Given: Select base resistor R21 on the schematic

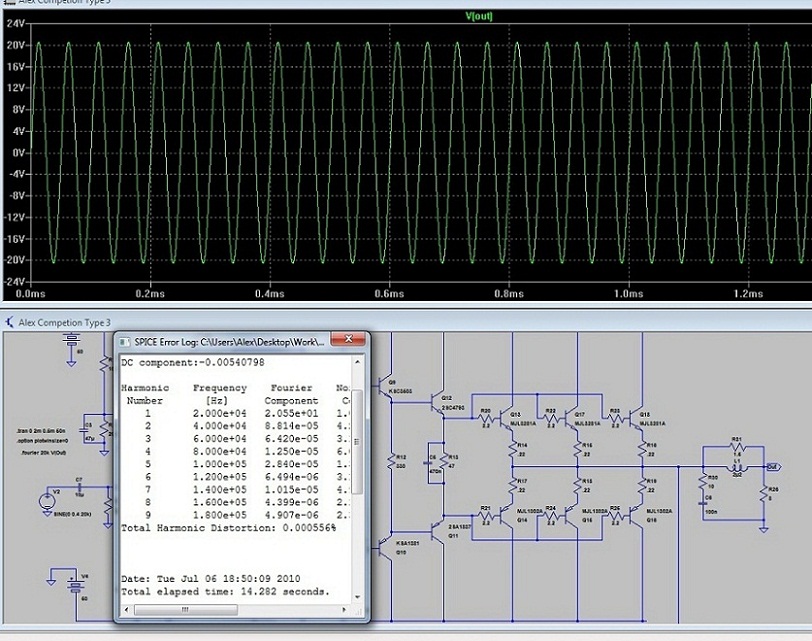Looking at the screenshot, I should click(x=485, y=515).
